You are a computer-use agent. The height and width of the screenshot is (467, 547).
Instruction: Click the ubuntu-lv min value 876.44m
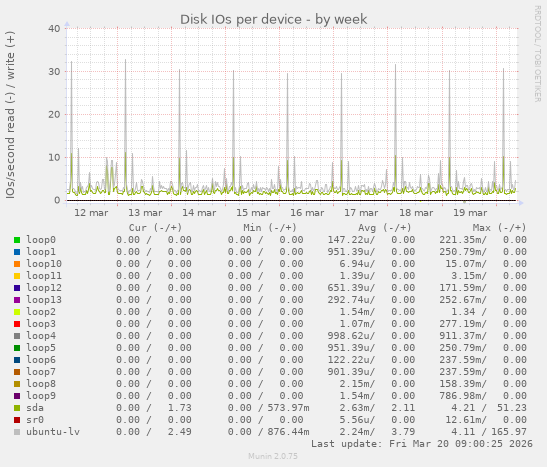pyautogui.click(x=289, y=432)
